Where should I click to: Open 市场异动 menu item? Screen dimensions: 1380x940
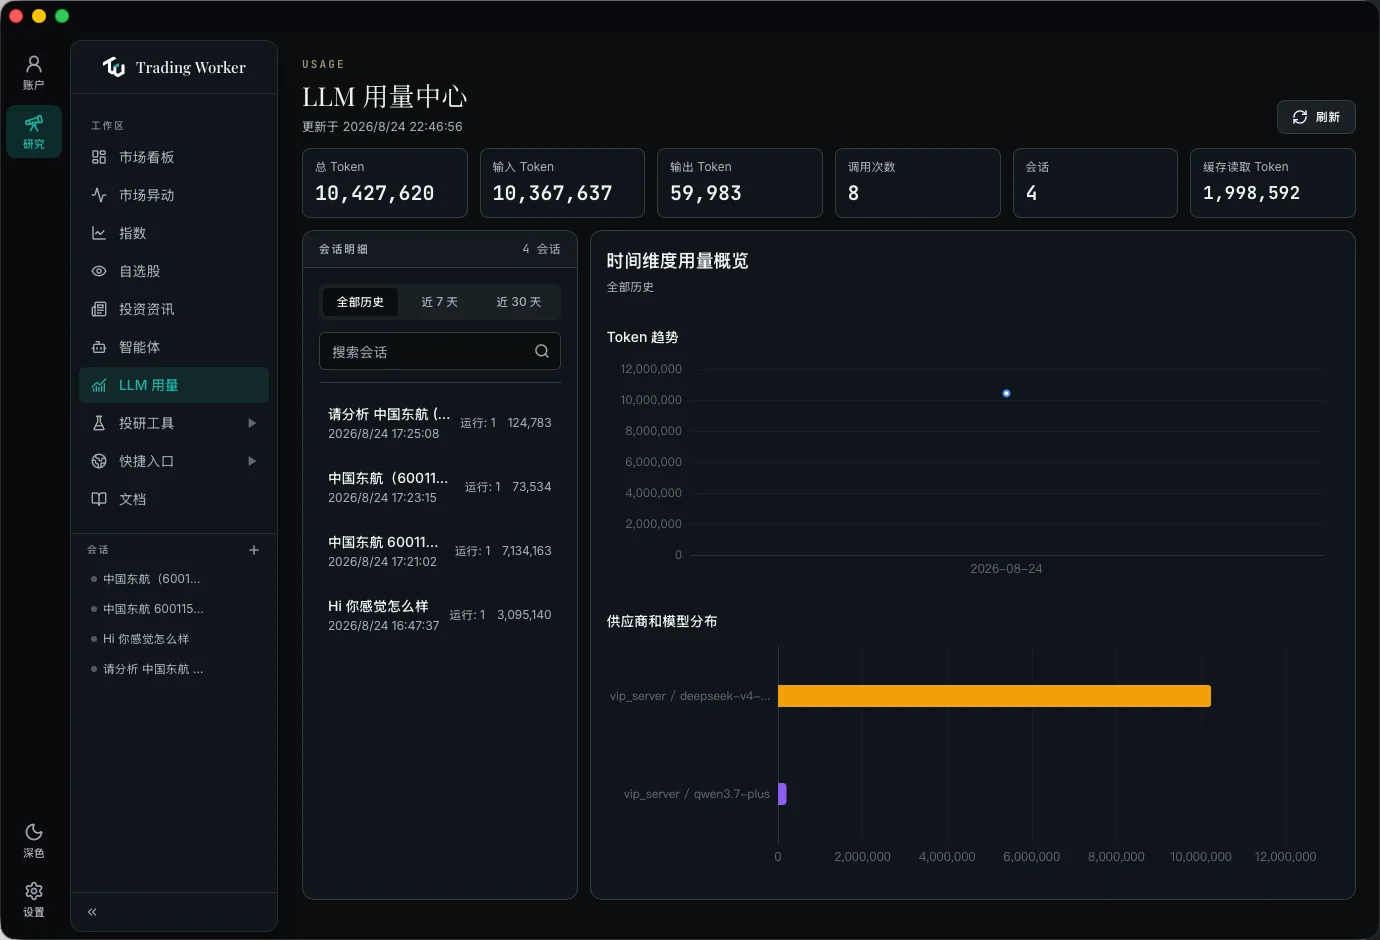(x=174, y=195)
